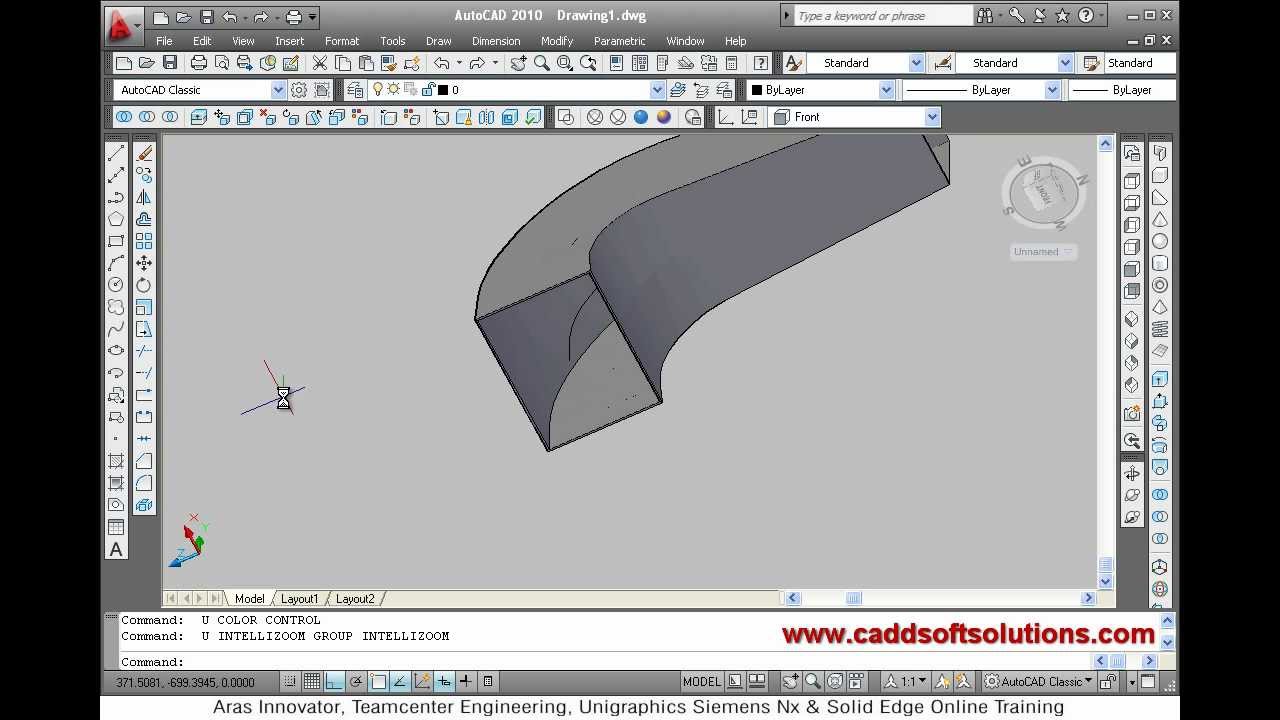Choose the Mirror modify tool
This screenshot has height=720, width=1280.
click(x=144, y=197)
